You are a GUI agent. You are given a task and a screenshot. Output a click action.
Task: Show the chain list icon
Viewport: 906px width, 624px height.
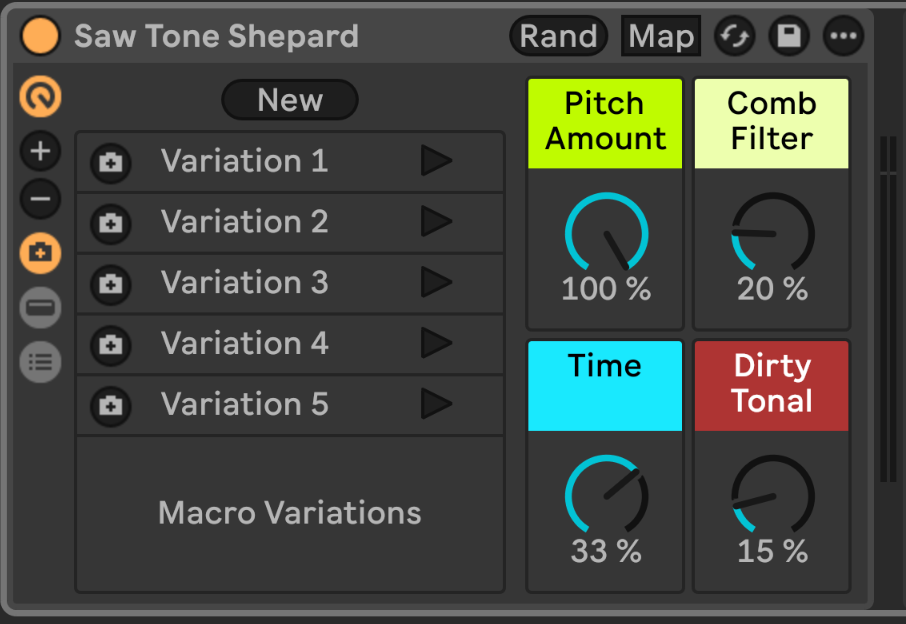click(41, 362)
